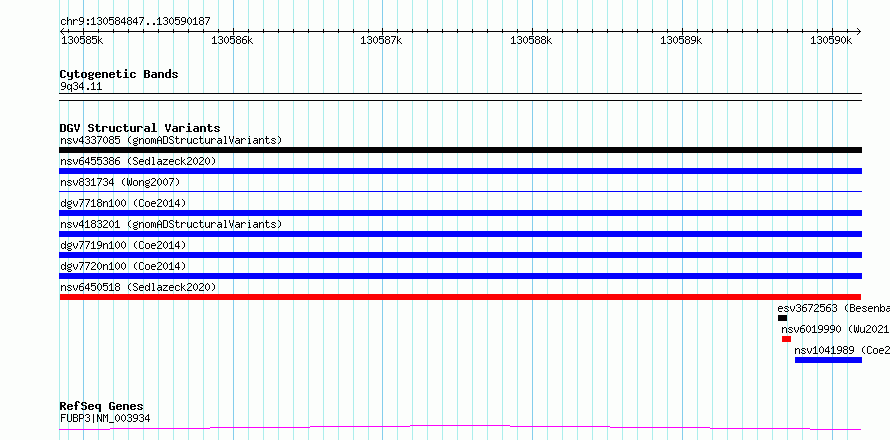Viewport: 890px width, 440px height.
Task: Open the dgv7720n100 (Coe2014) label
Action: coord(123,266)
